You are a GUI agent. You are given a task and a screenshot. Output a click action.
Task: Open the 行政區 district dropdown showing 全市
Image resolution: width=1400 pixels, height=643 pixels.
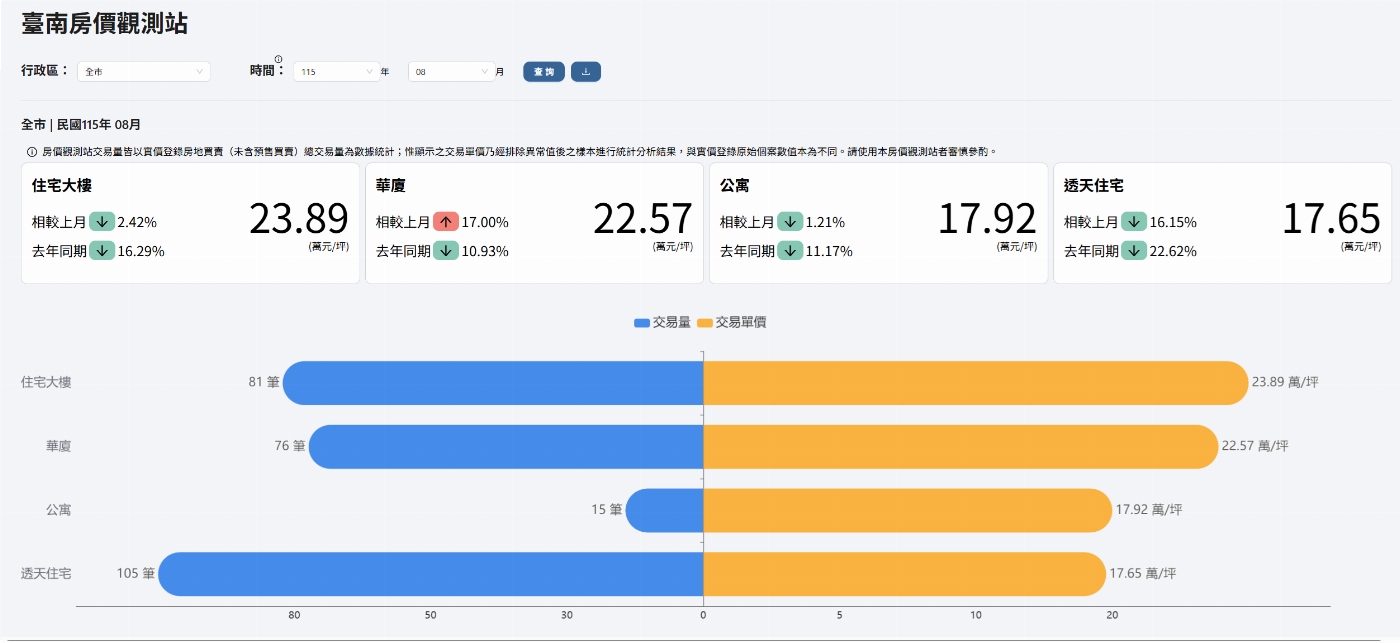point(144,72)
